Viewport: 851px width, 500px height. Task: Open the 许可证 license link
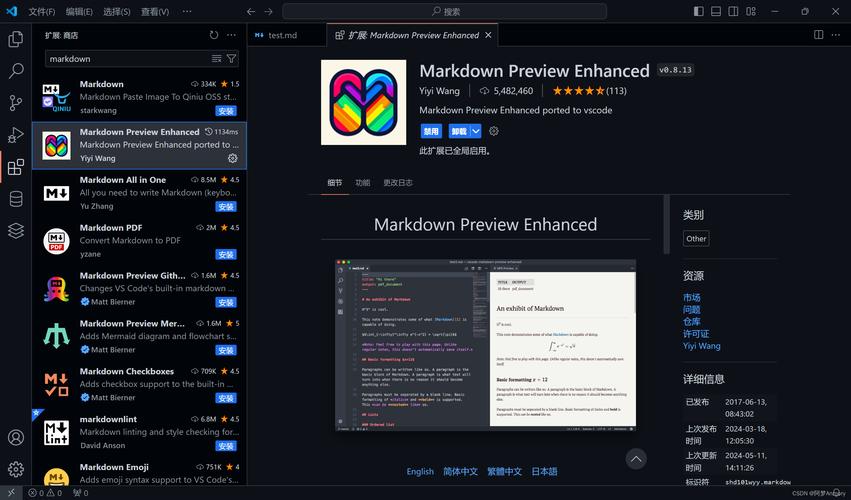point(696,333)
